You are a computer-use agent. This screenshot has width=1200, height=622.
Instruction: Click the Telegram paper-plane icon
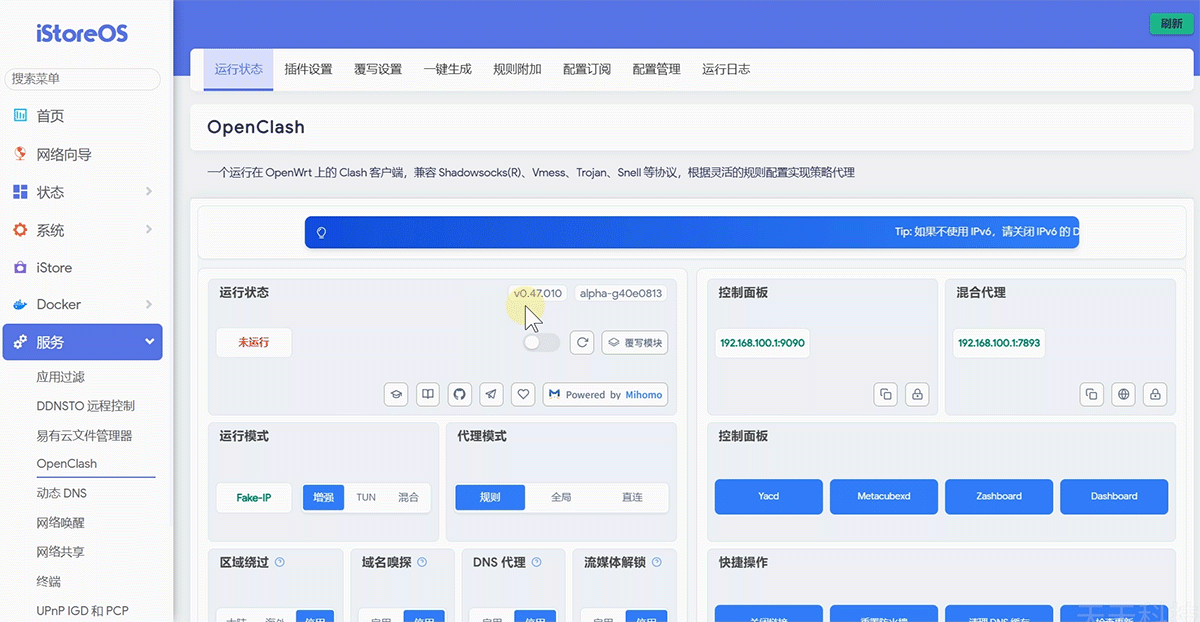pyautogui.click(x=491, y=394)
